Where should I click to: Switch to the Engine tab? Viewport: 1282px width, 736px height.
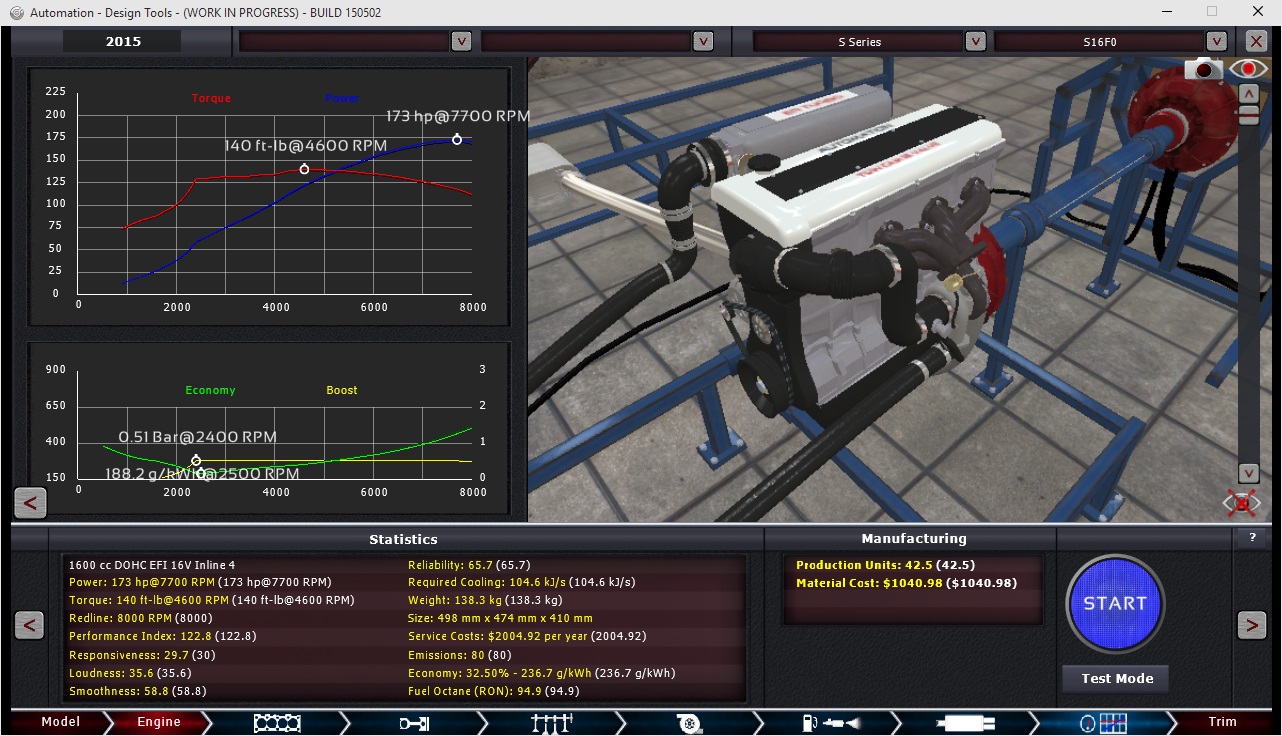coord(158,722)
